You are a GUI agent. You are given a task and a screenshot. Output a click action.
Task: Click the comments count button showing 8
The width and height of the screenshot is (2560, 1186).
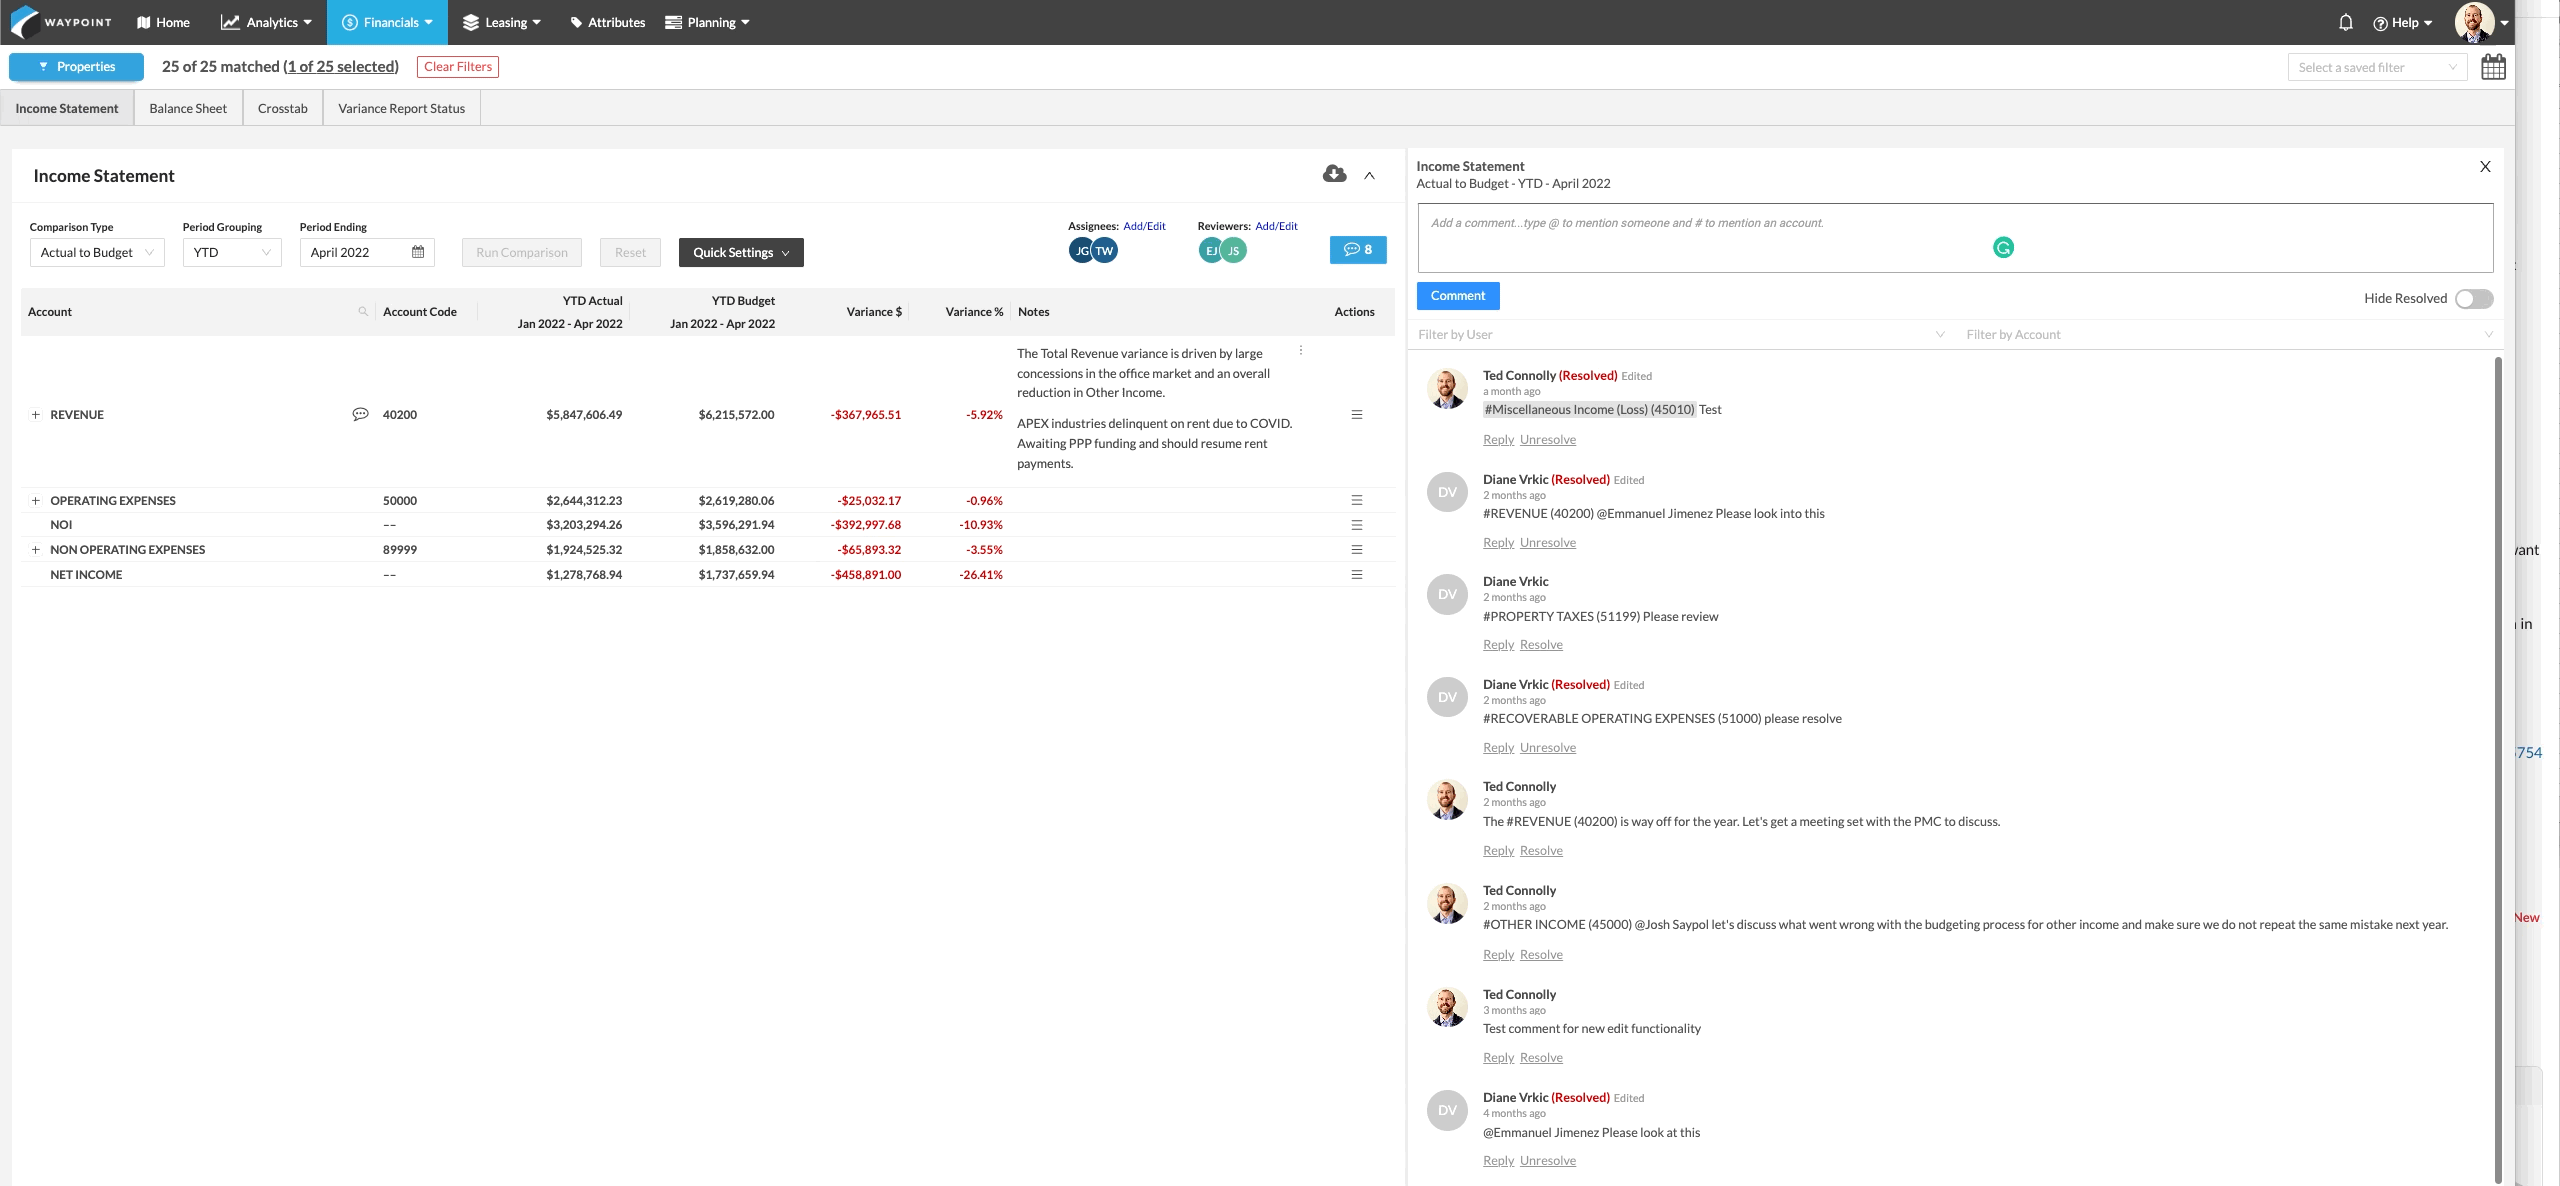point(1358,250)
